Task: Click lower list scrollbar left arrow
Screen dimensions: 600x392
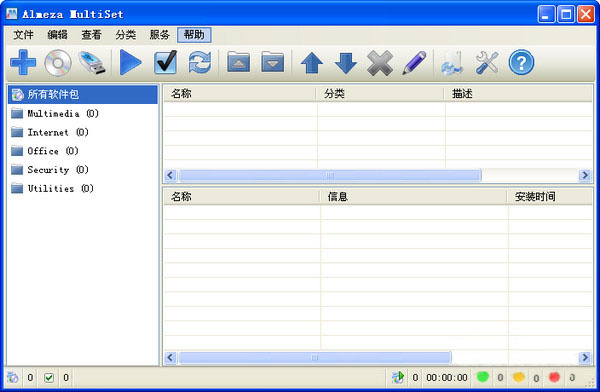Action: pyautogui.click(x=170, y=358)
